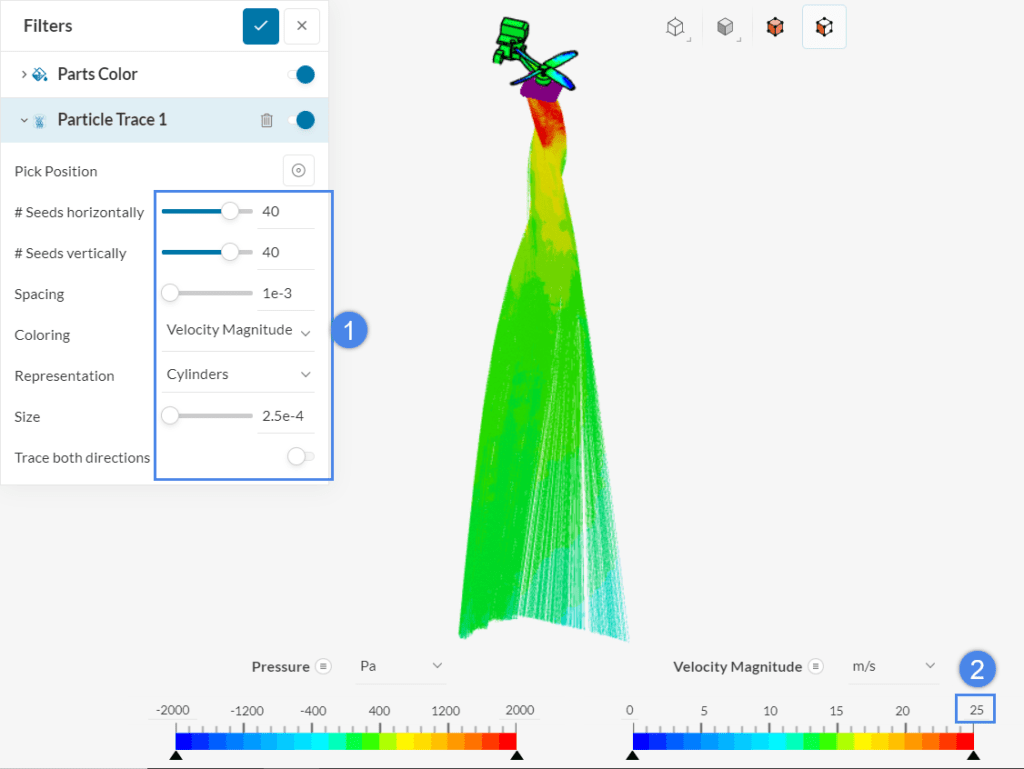Image resolution: width=1024 pixels, height=769 pixels.
Task: Open the Coloring dropdown showing Velocity Magnitude
Action: tap(237, 329)
